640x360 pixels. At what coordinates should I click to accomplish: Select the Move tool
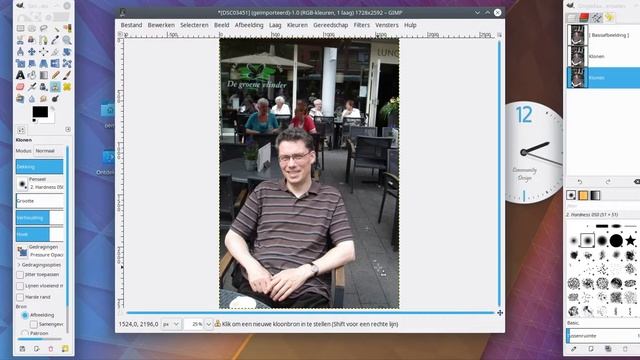click(32, 52)
